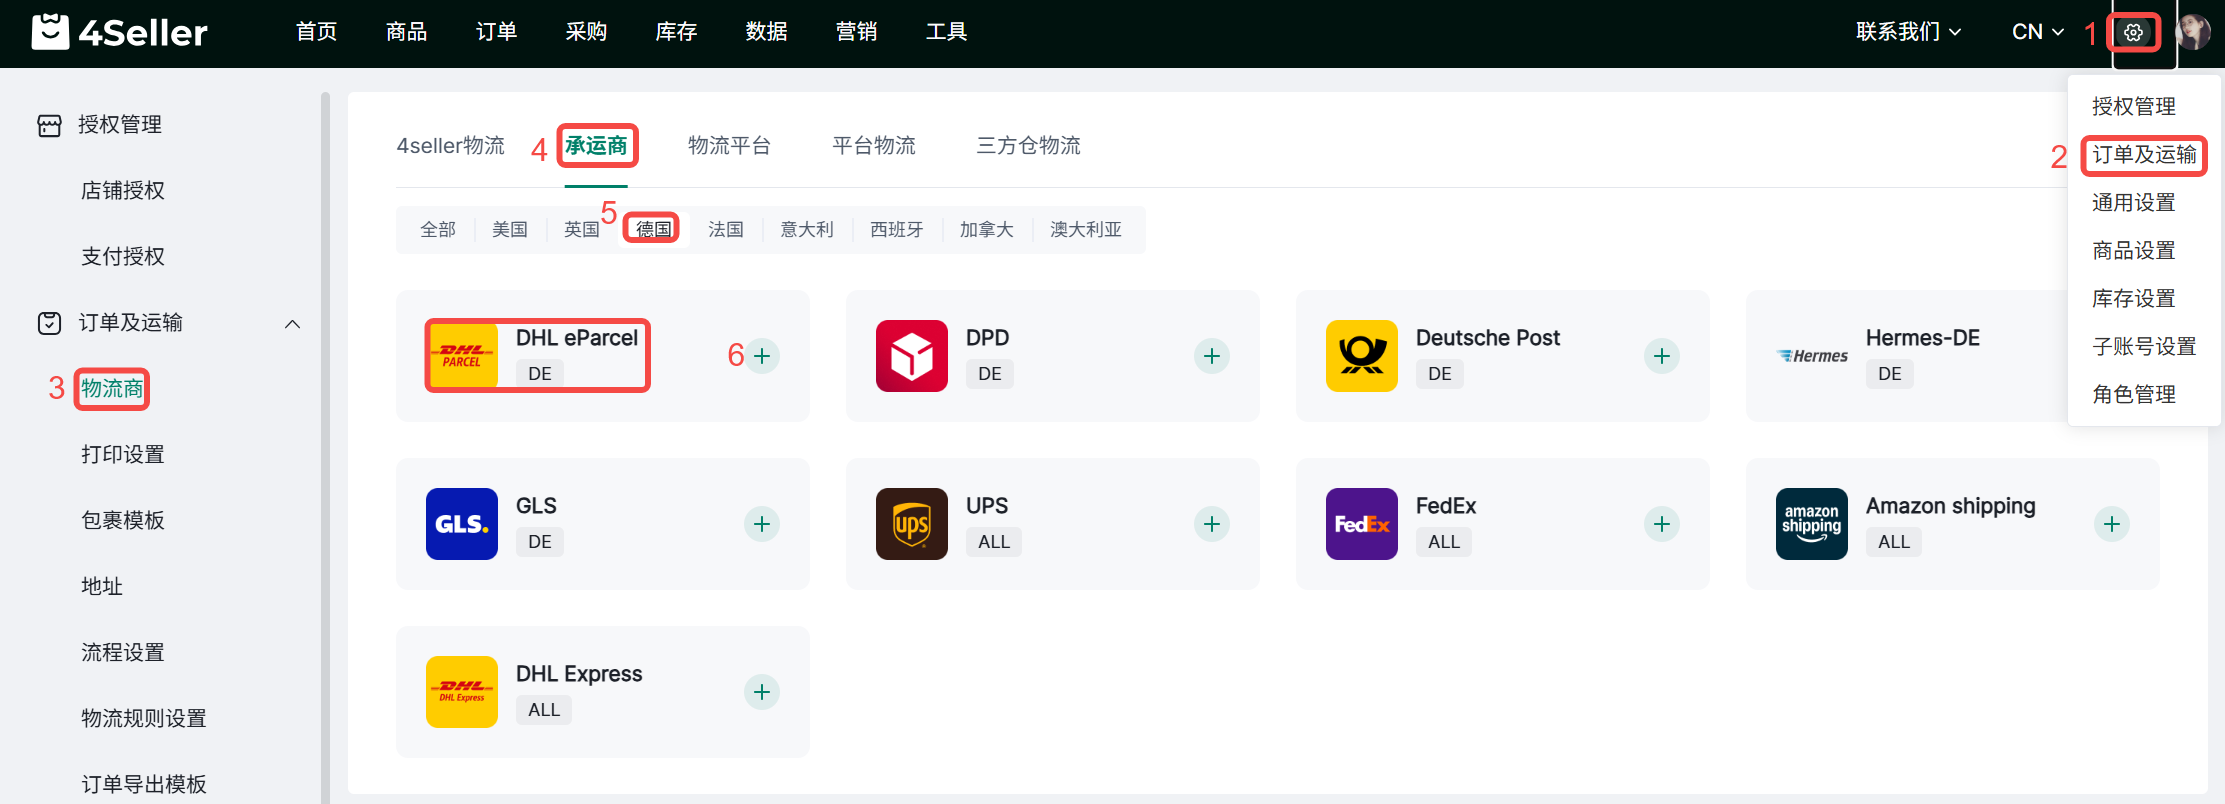Image resolution: width=2225 pixels, height=804 pixels.
Task: Switch to the 物流平台 tab
Action: click(729, 146)
